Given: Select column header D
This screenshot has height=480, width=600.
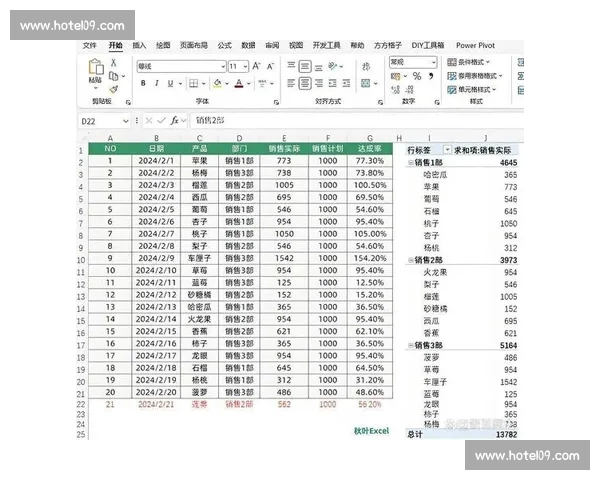Looking at the screenshot, I should (239, 138).
